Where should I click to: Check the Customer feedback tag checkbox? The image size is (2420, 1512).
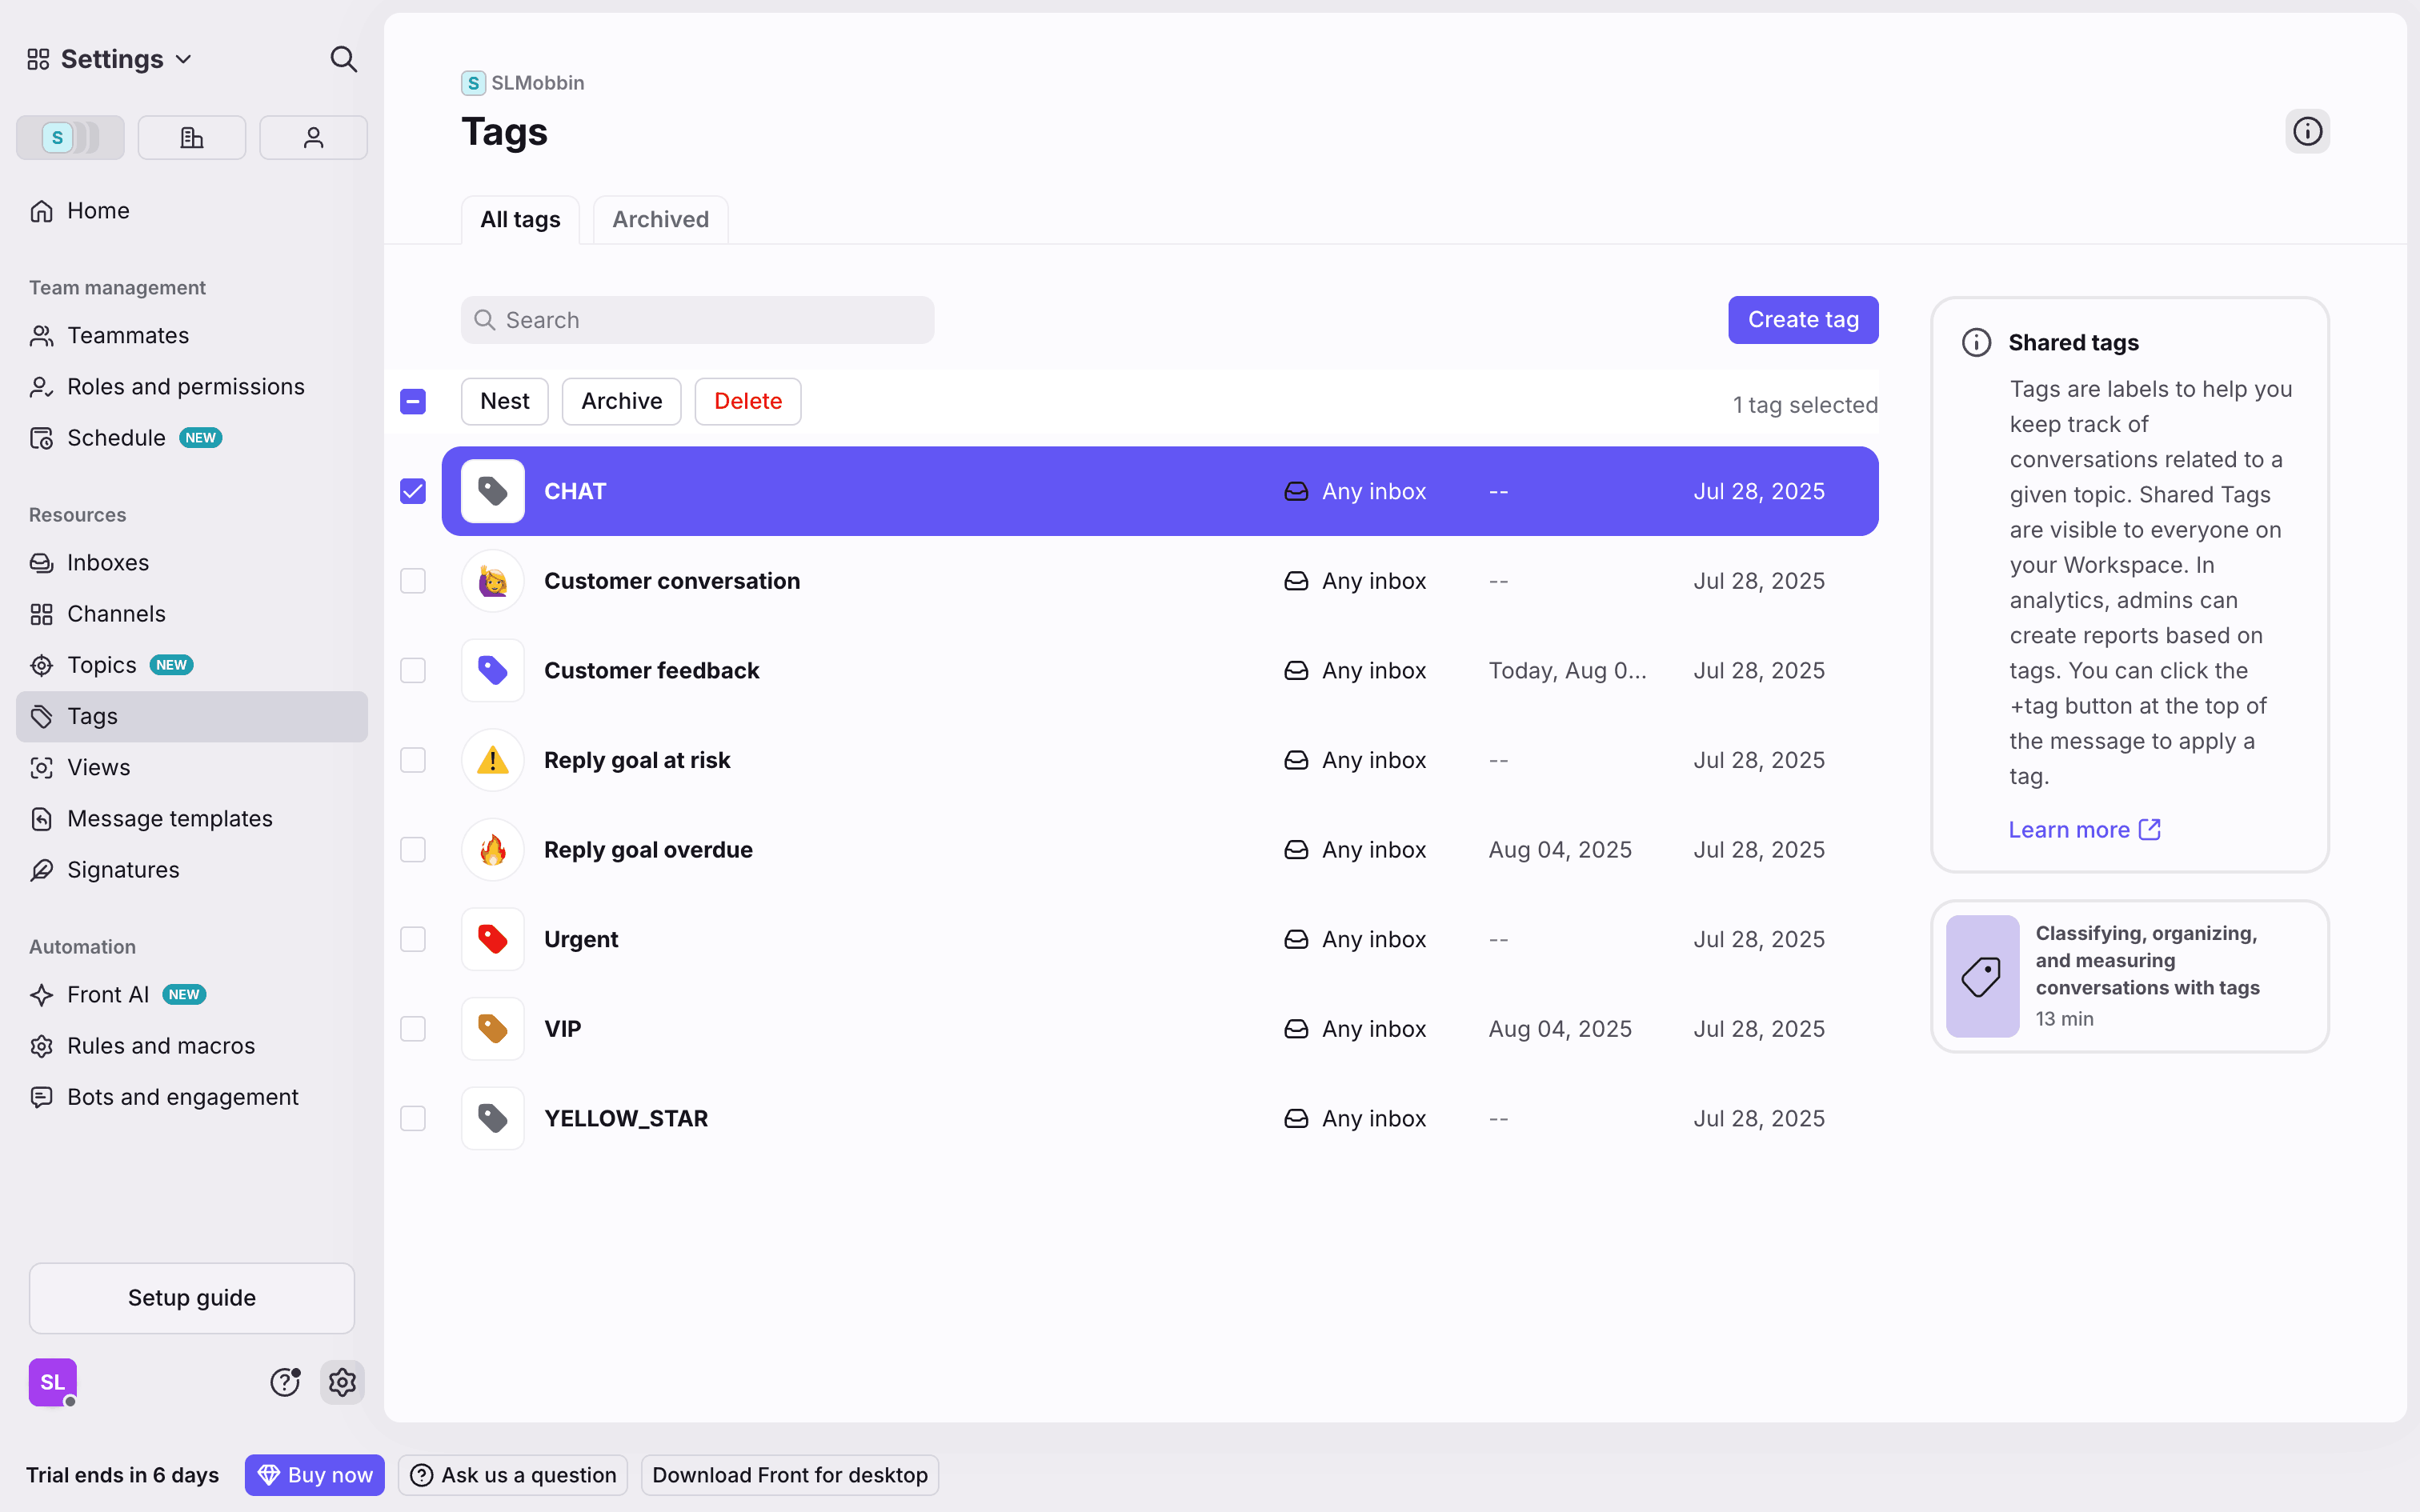(x=413, y=670)
